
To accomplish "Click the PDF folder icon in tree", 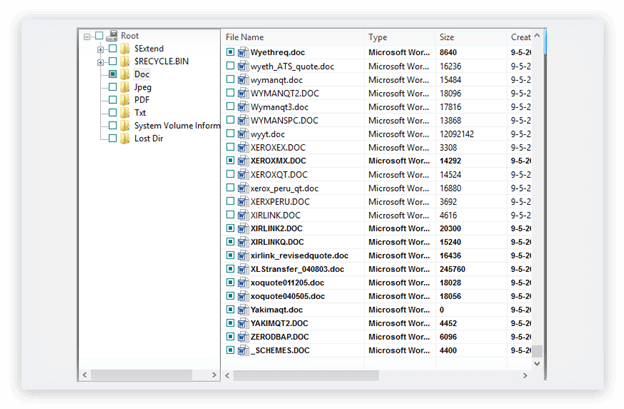I will [125, 100].
